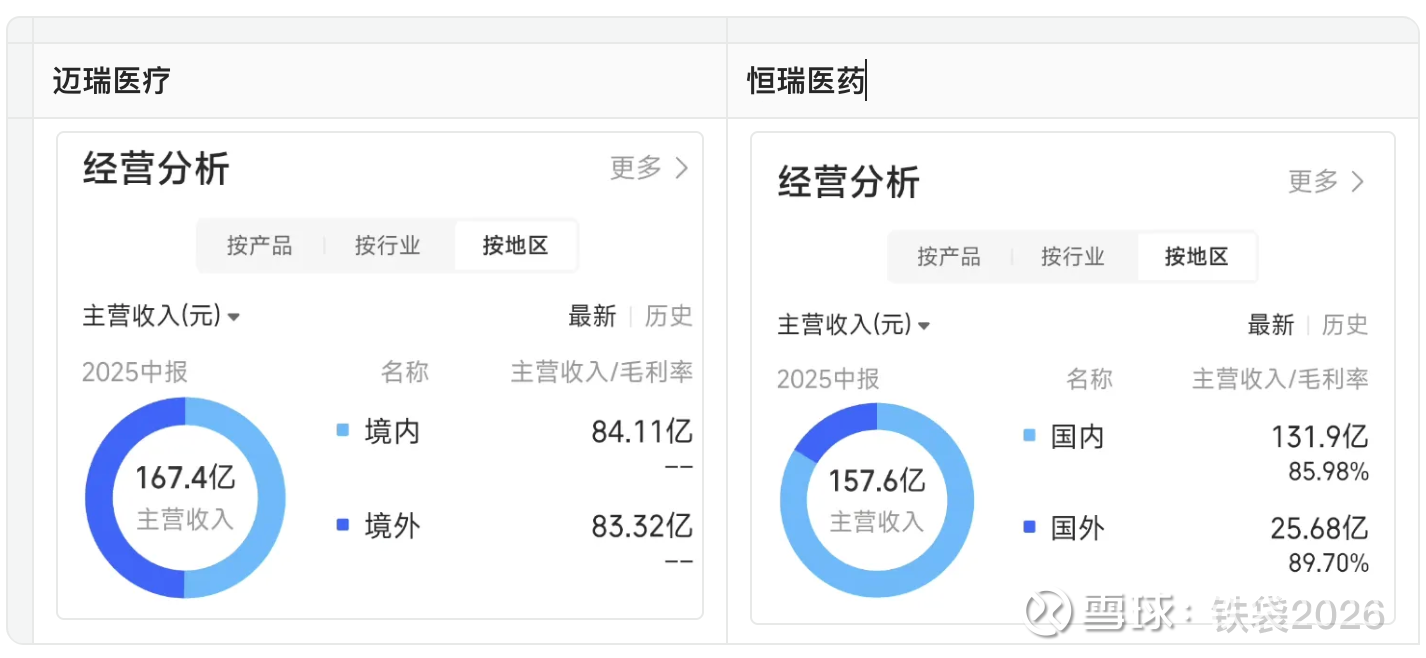Viewport: 1426px width, 658px height.
Task: Click the 境内 light blue legend marker
Action: [343, 431]
